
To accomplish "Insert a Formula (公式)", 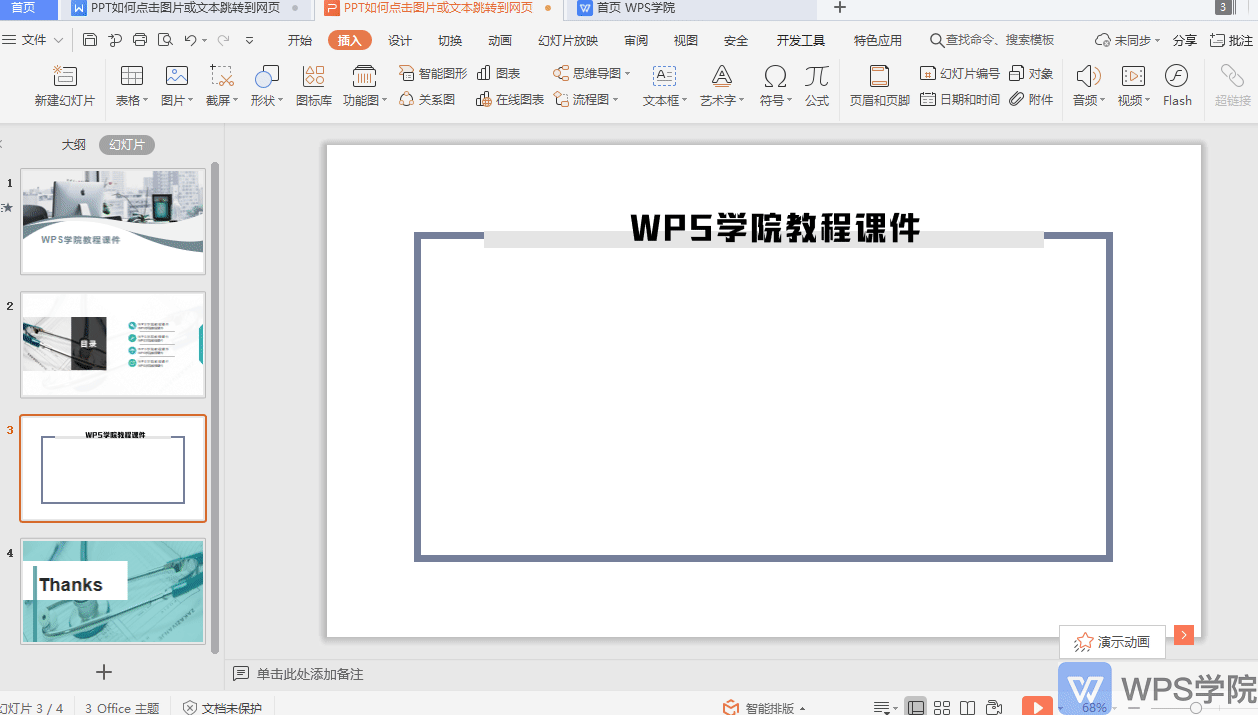I will tap(817, 86).
